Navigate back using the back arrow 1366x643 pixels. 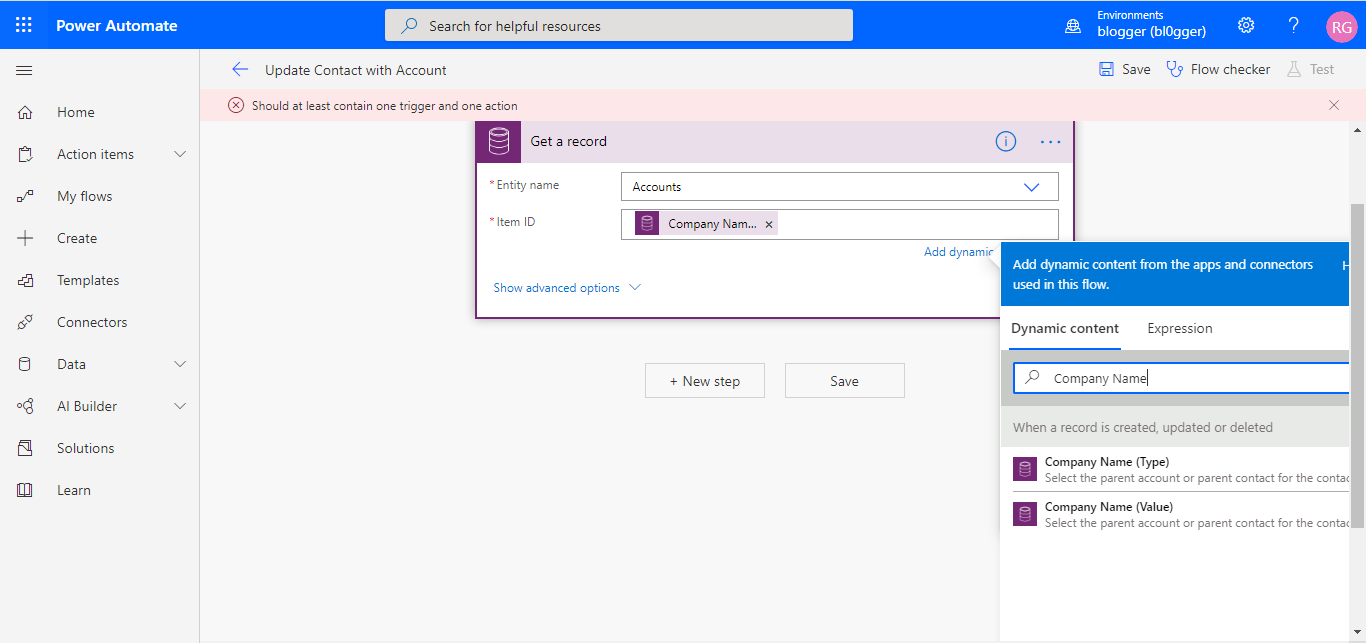pos(239,69)
